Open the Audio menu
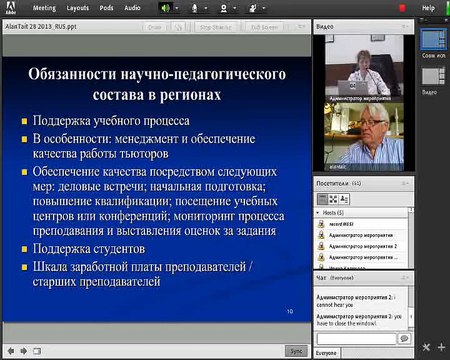Screen dimensions: 450x360 (132, 8)
